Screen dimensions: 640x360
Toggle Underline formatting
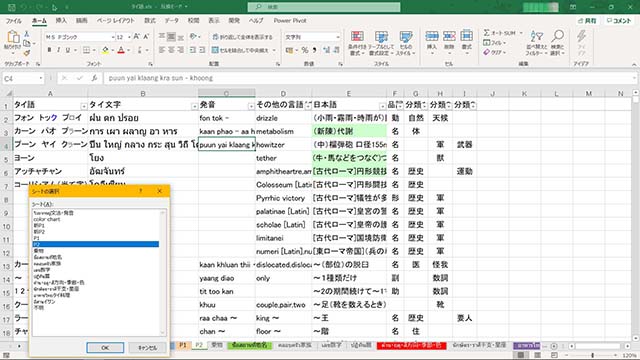pos(68,50)
